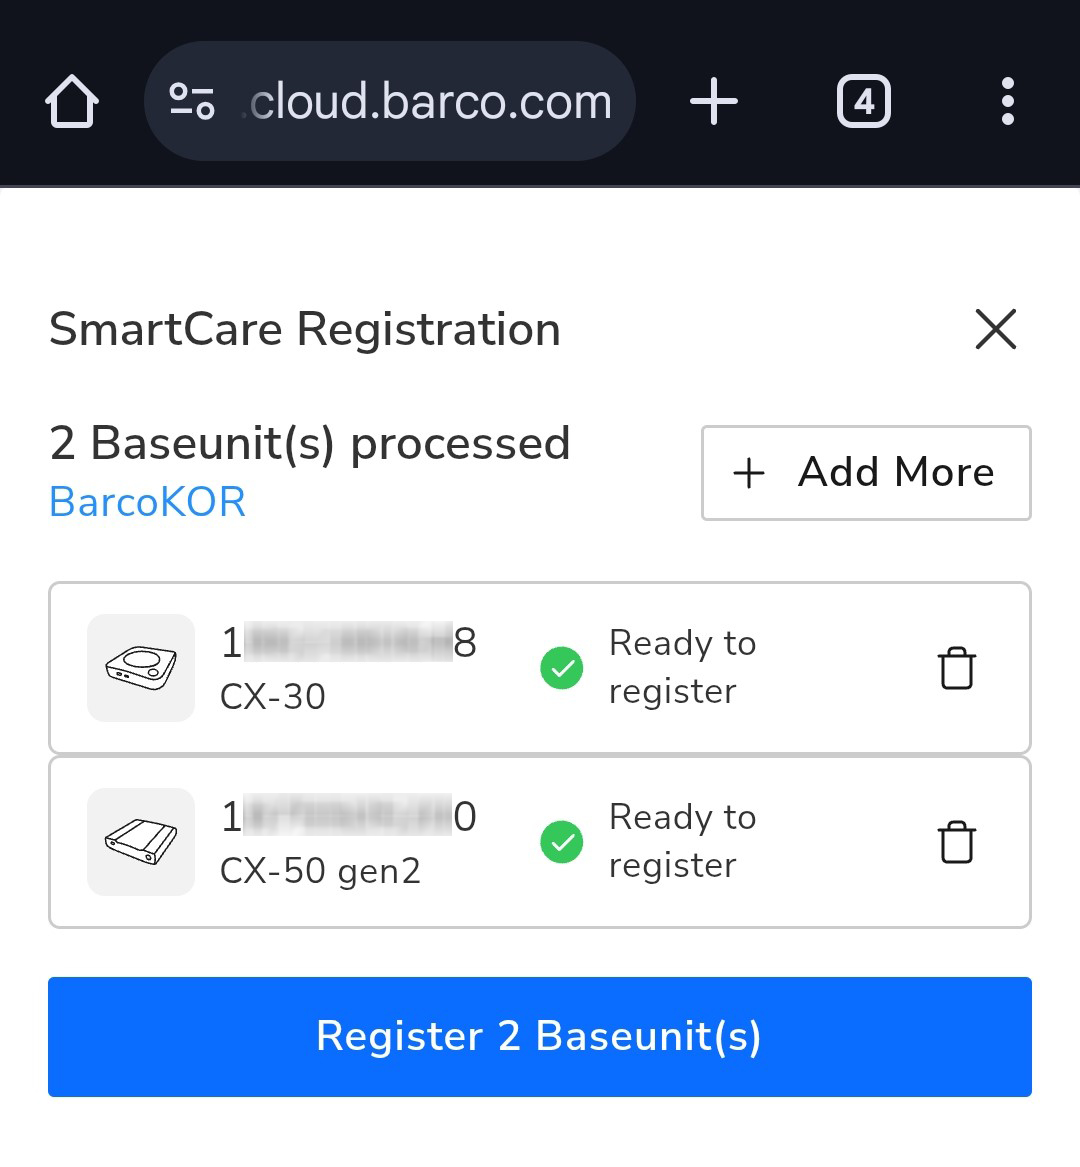This screenshot has height=1167, width=1080.
Task: Click the CX-30 Ready to register status
Action: [682, 667]
